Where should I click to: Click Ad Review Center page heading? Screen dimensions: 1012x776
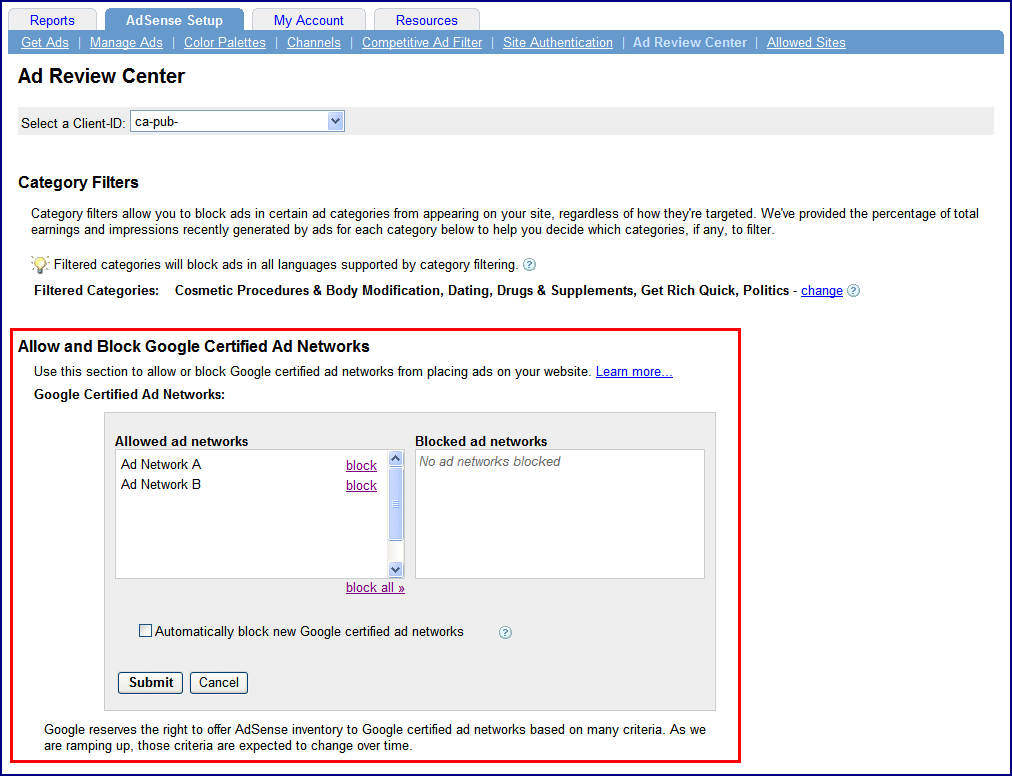coord(101,76)
